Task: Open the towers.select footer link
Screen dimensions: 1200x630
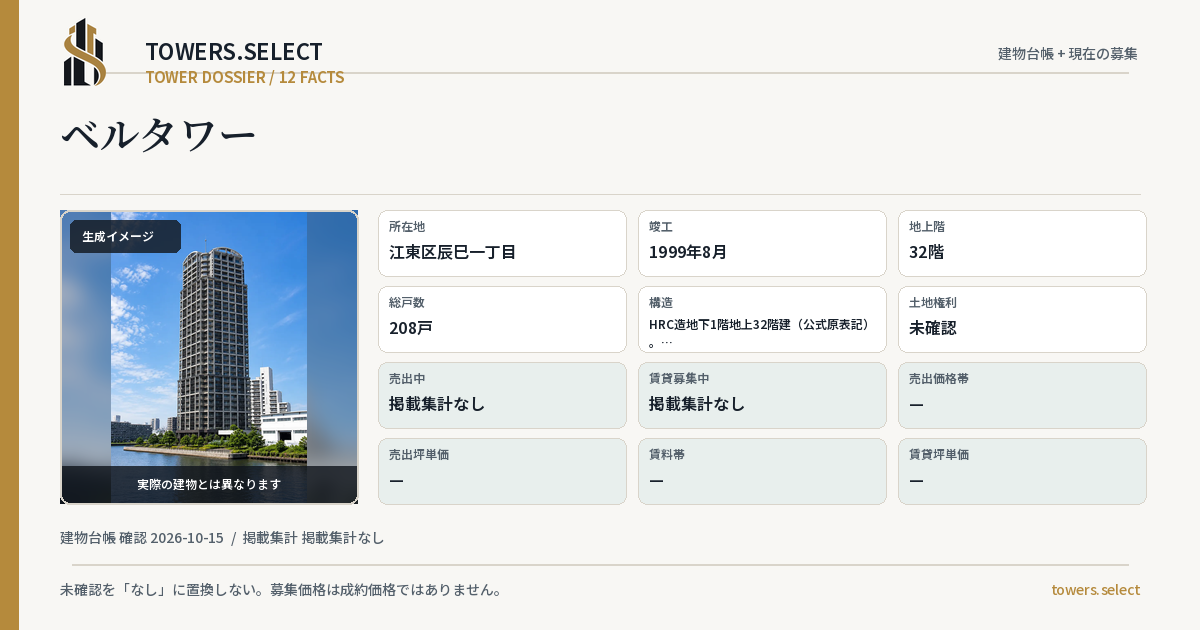Action: point(1095,589)
